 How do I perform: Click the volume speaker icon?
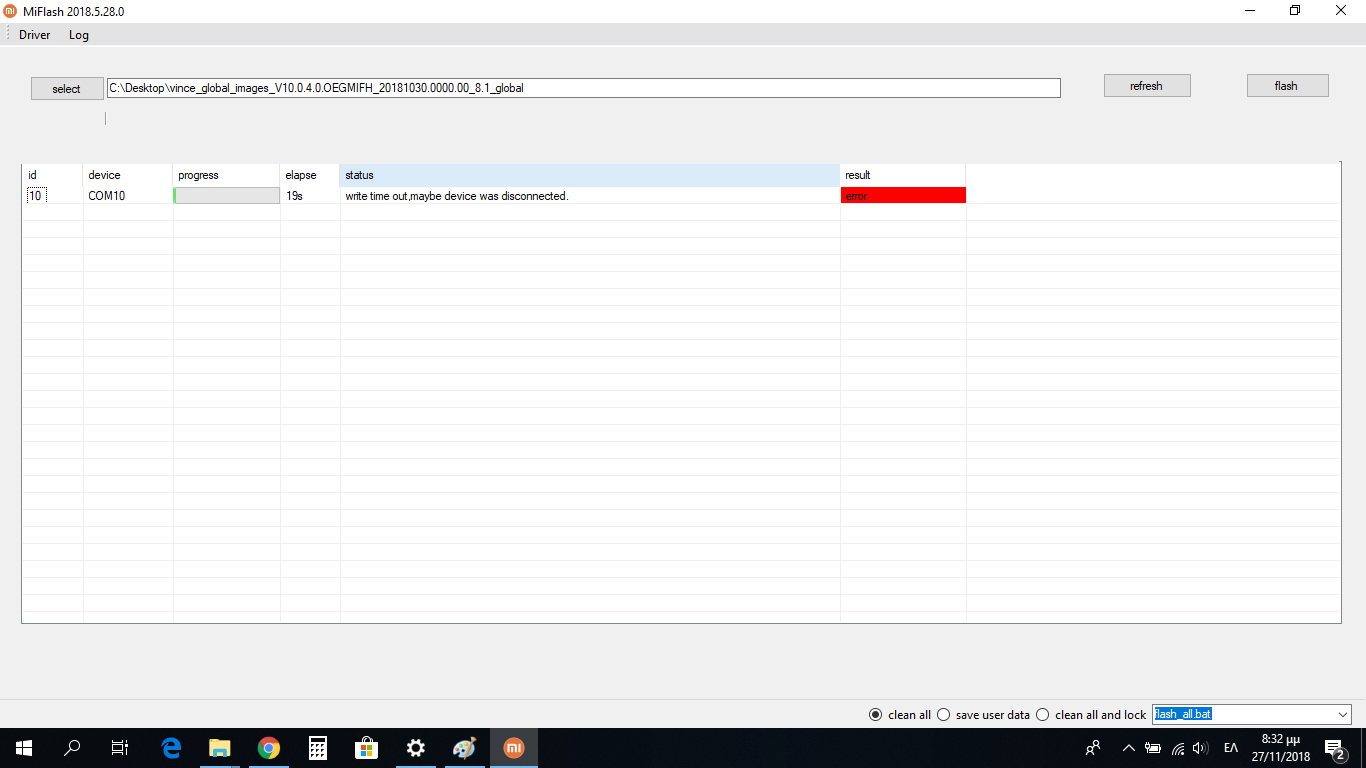(1201, 748)
